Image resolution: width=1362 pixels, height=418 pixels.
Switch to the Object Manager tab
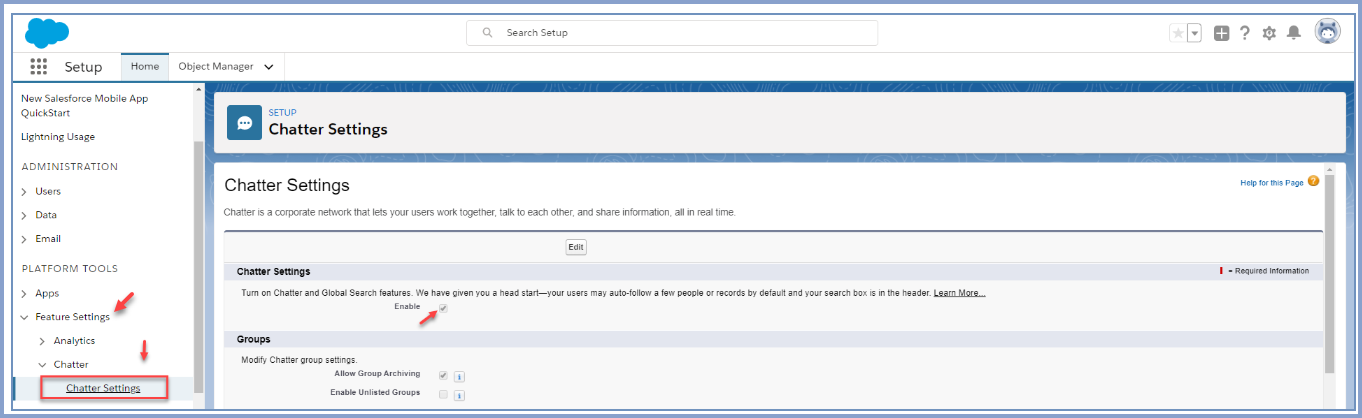tap(216, 67)
